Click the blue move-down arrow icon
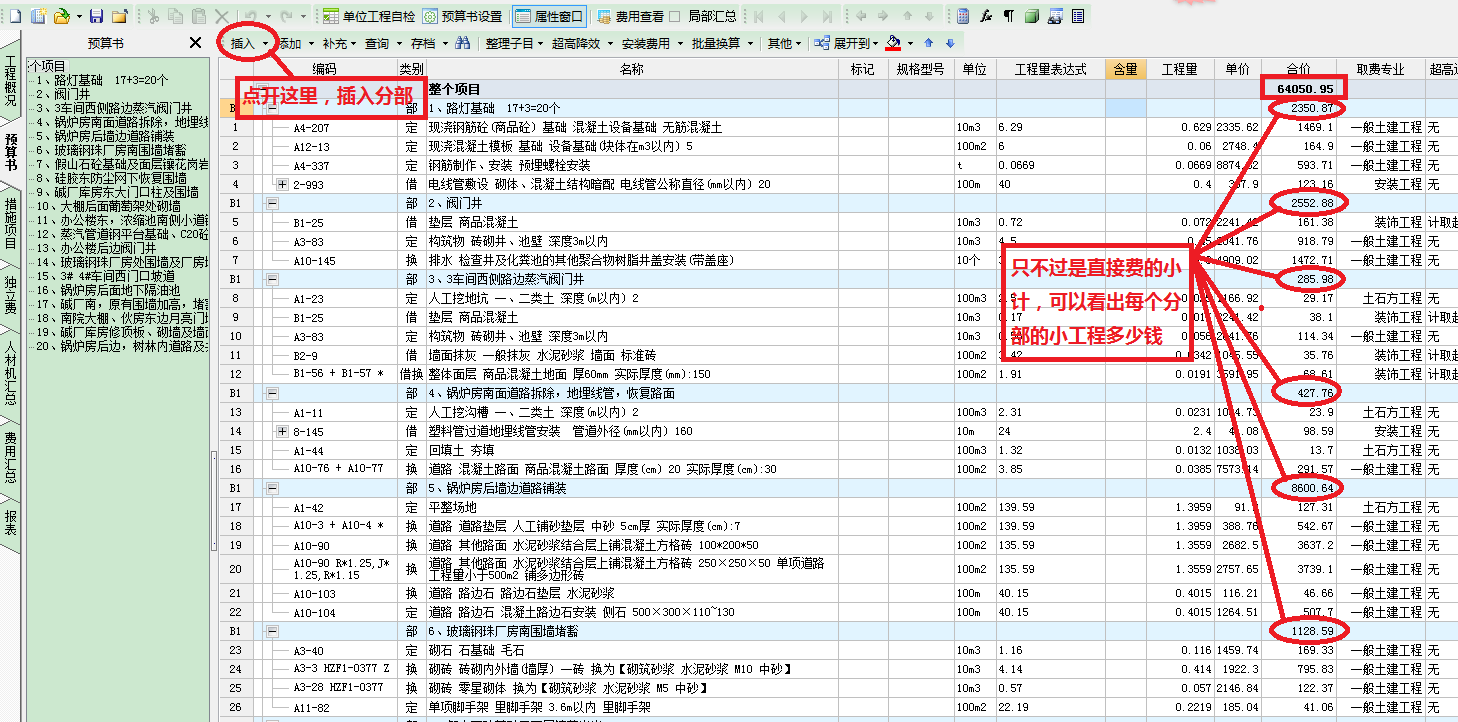The width and height of the screenshot is (1458, 722). click(x=950, y=43)
